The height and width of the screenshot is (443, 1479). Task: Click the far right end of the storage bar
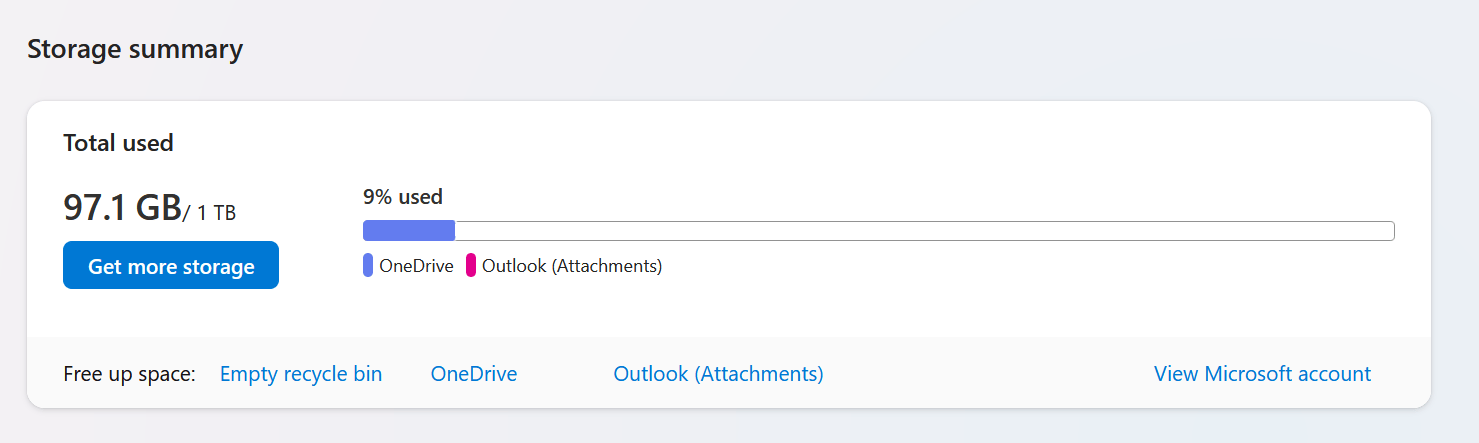pyautogui.click(x=1388, y=231)
